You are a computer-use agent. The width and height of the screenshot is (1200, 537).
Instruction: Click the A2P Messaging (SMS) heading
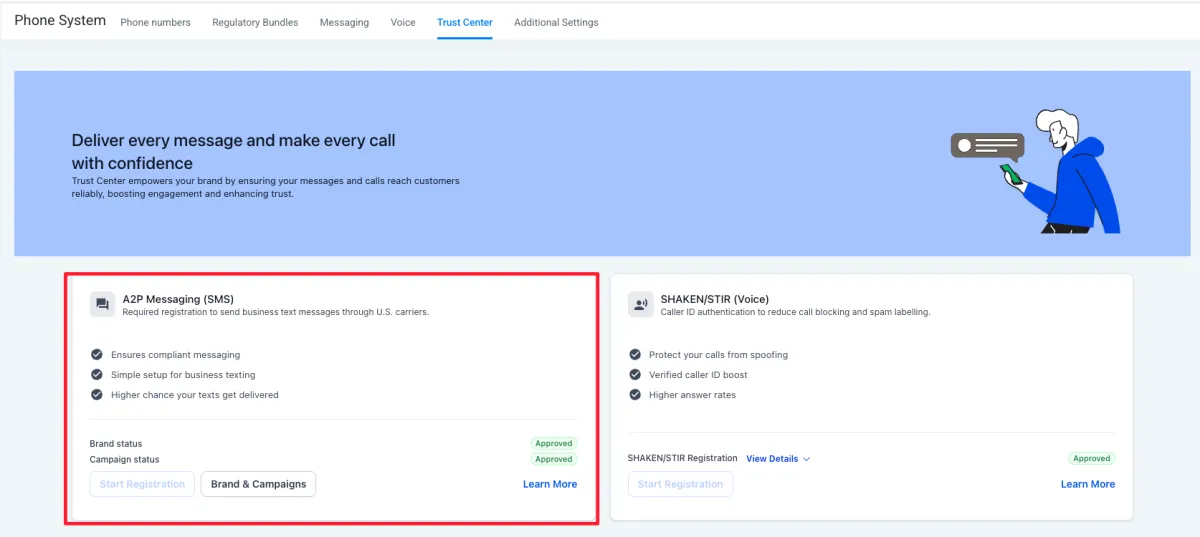tap(178, 298)
